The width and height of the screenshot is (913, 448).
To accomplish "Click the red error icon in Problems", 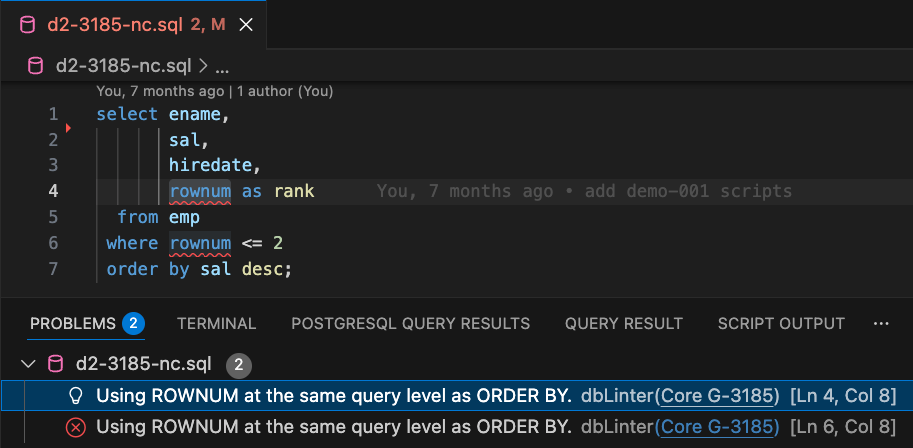I will coord(75,427).
